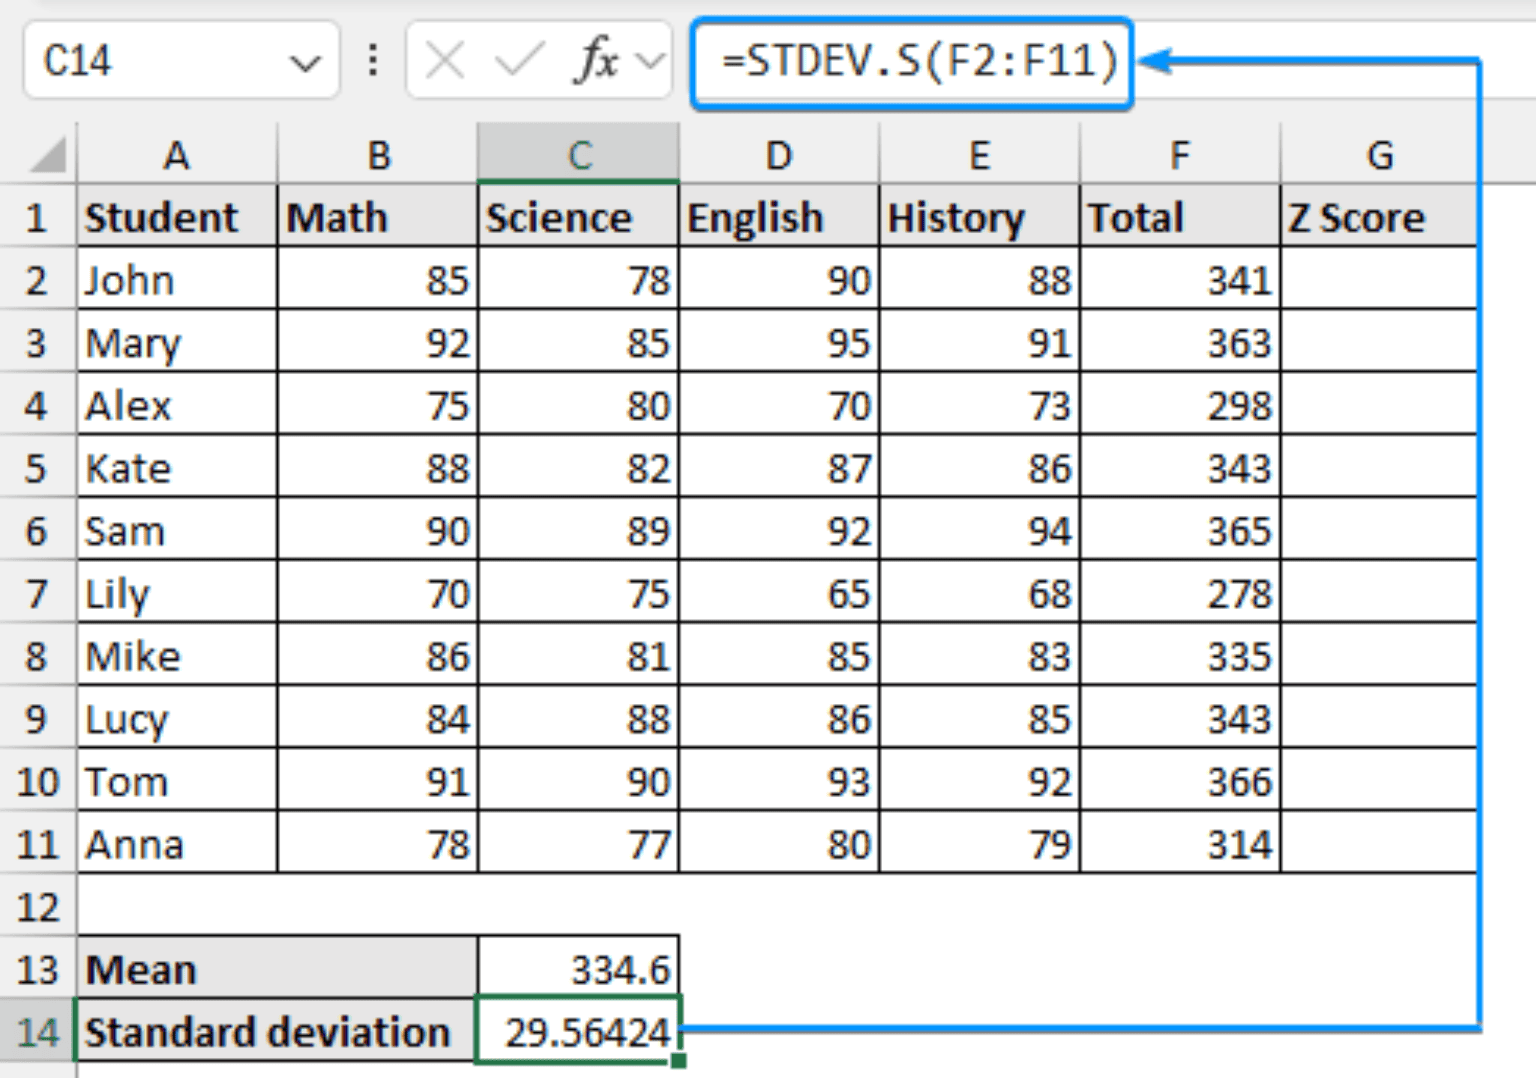
Task: Click the Enter checkmark icon in formula bar
Action: 512,62
